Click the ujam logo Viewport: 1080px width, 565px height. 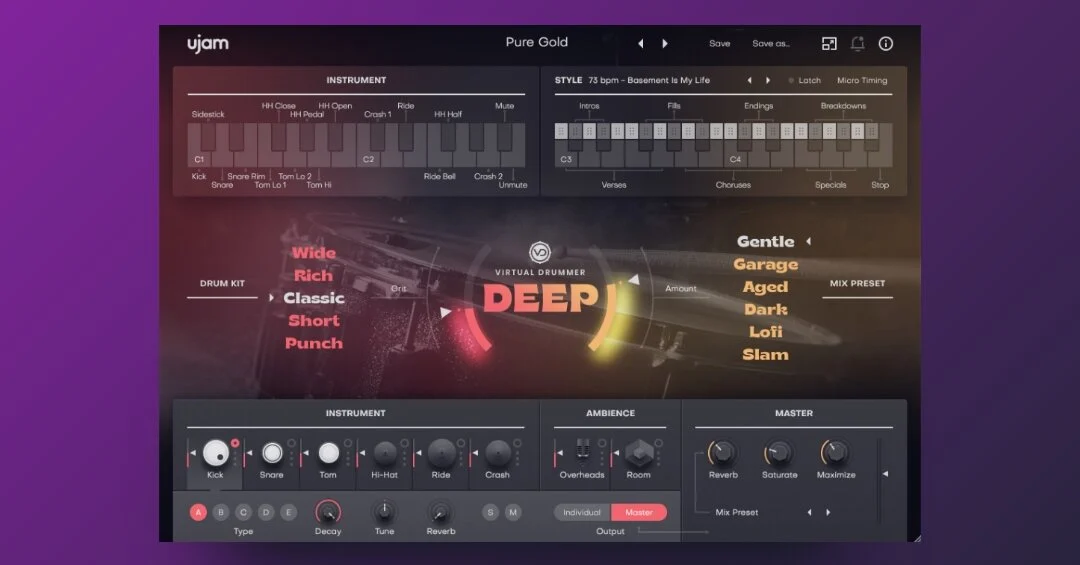coord(207,43)
